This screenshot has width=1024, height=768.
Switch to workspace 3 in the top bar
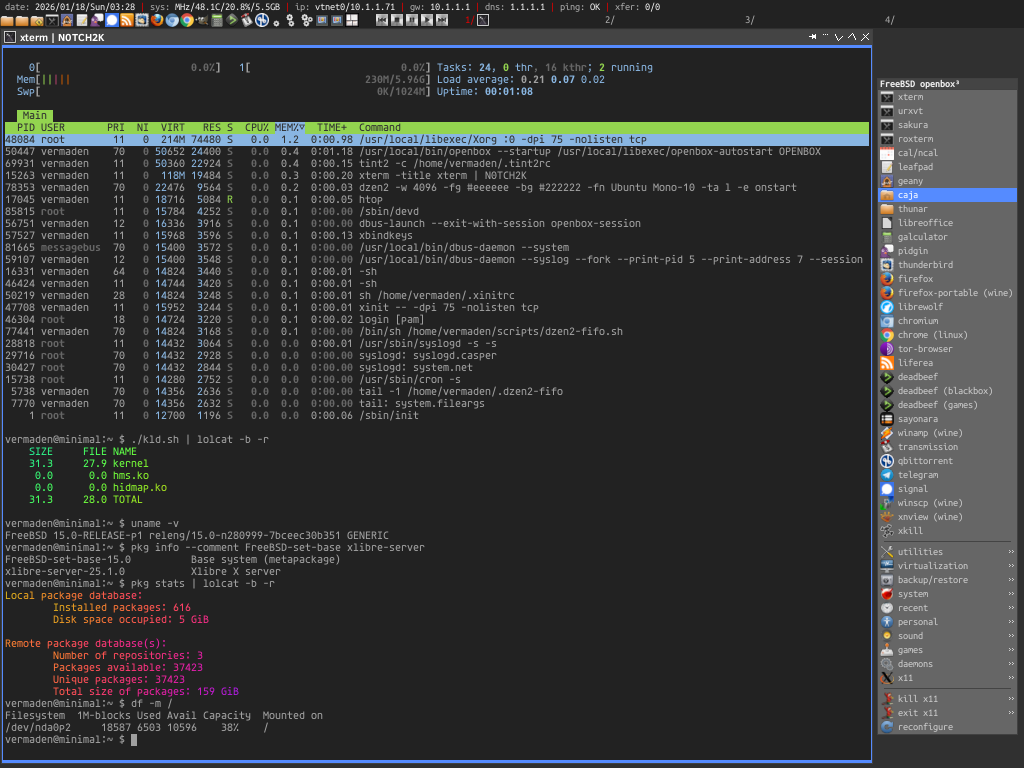750,20
